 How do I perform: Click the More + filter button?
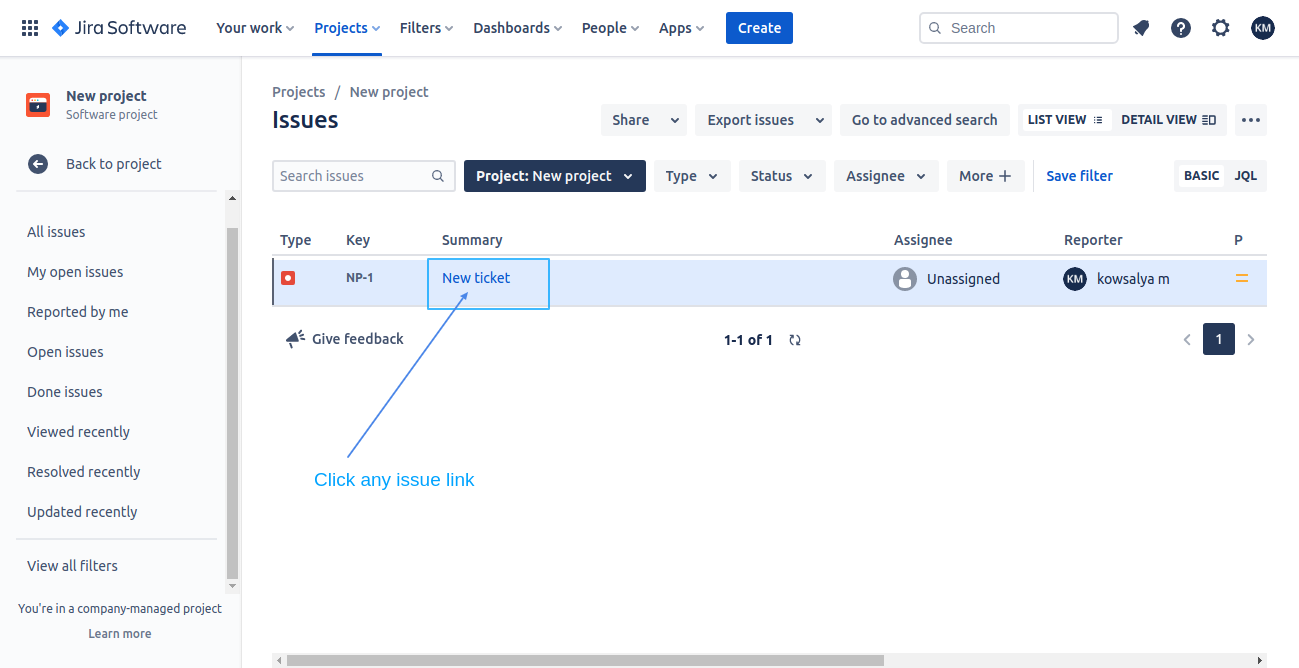[985, 176]
